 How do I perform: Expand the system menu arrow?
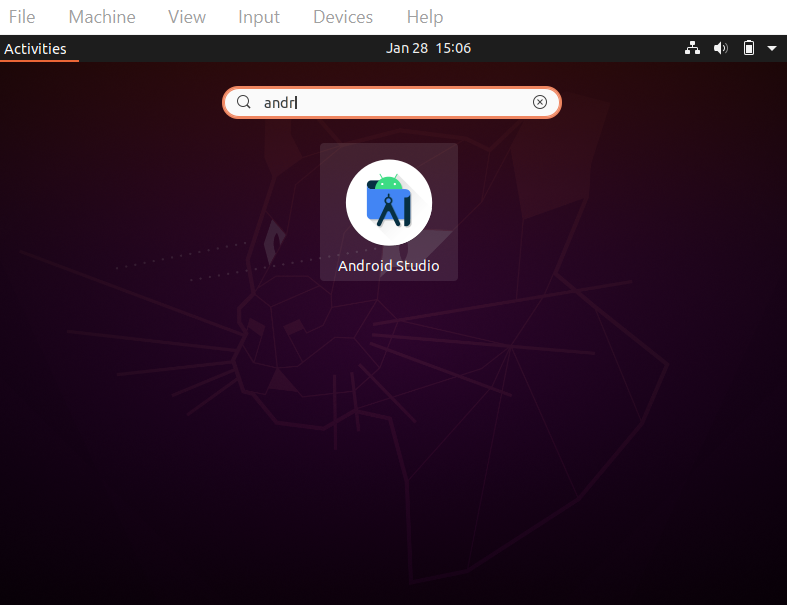coord(772,48)
